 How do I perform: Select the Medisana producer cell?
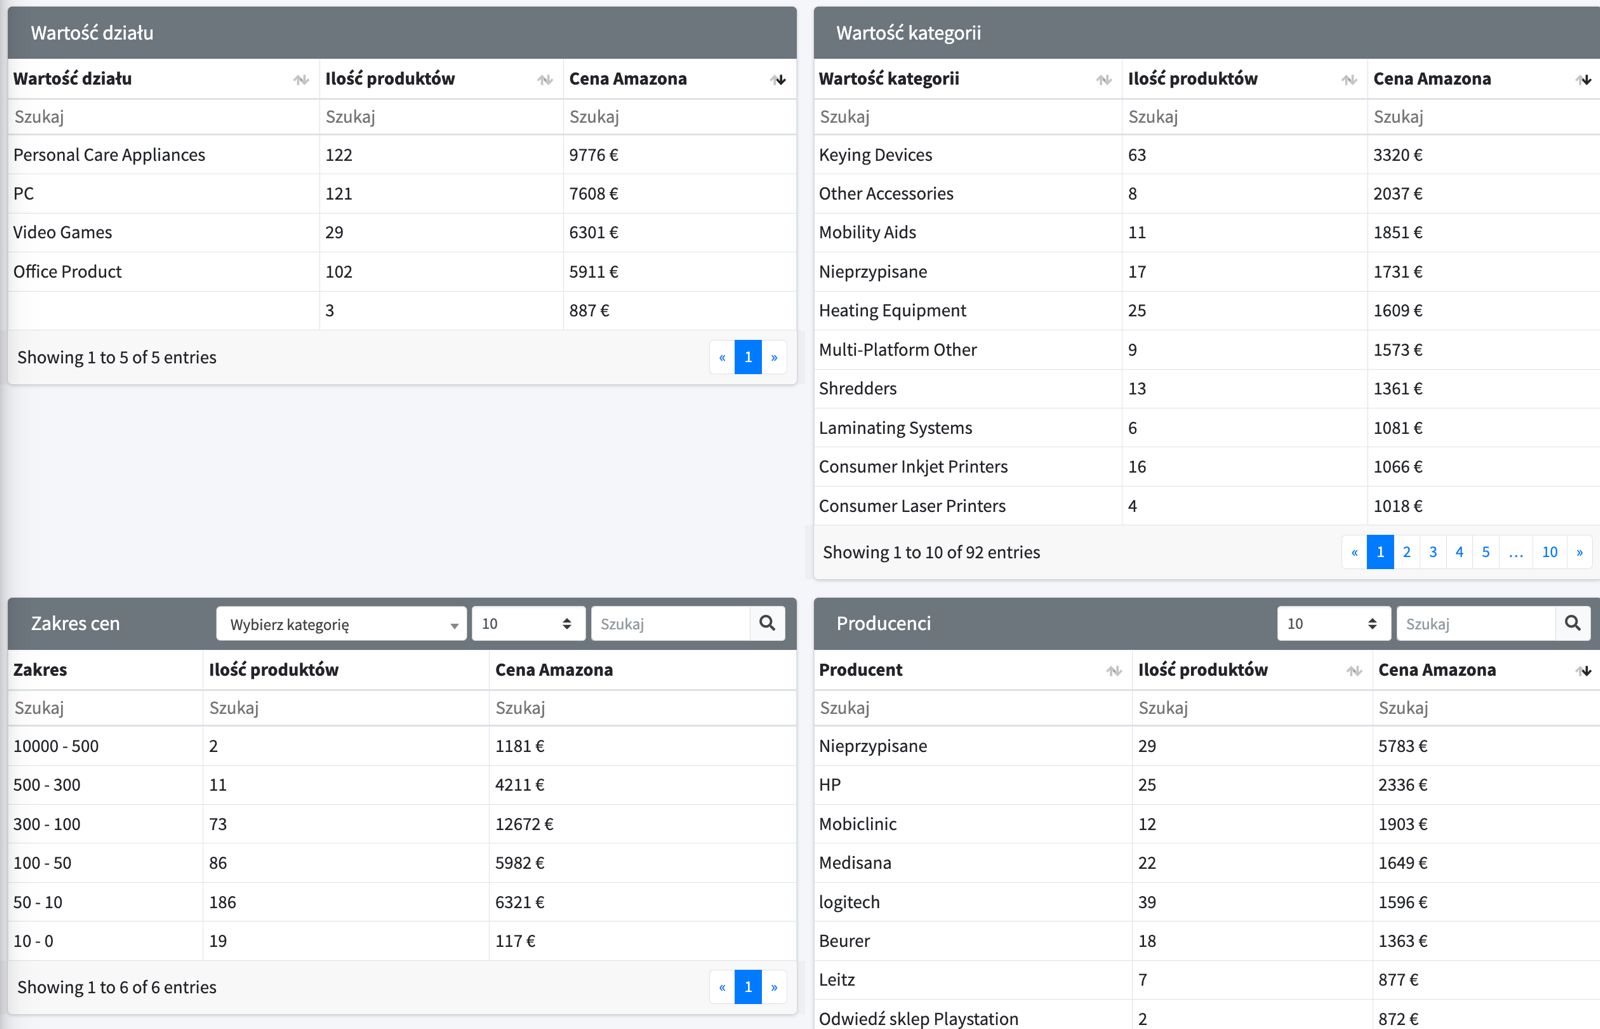pyautogui.click(x=972, y=863)
